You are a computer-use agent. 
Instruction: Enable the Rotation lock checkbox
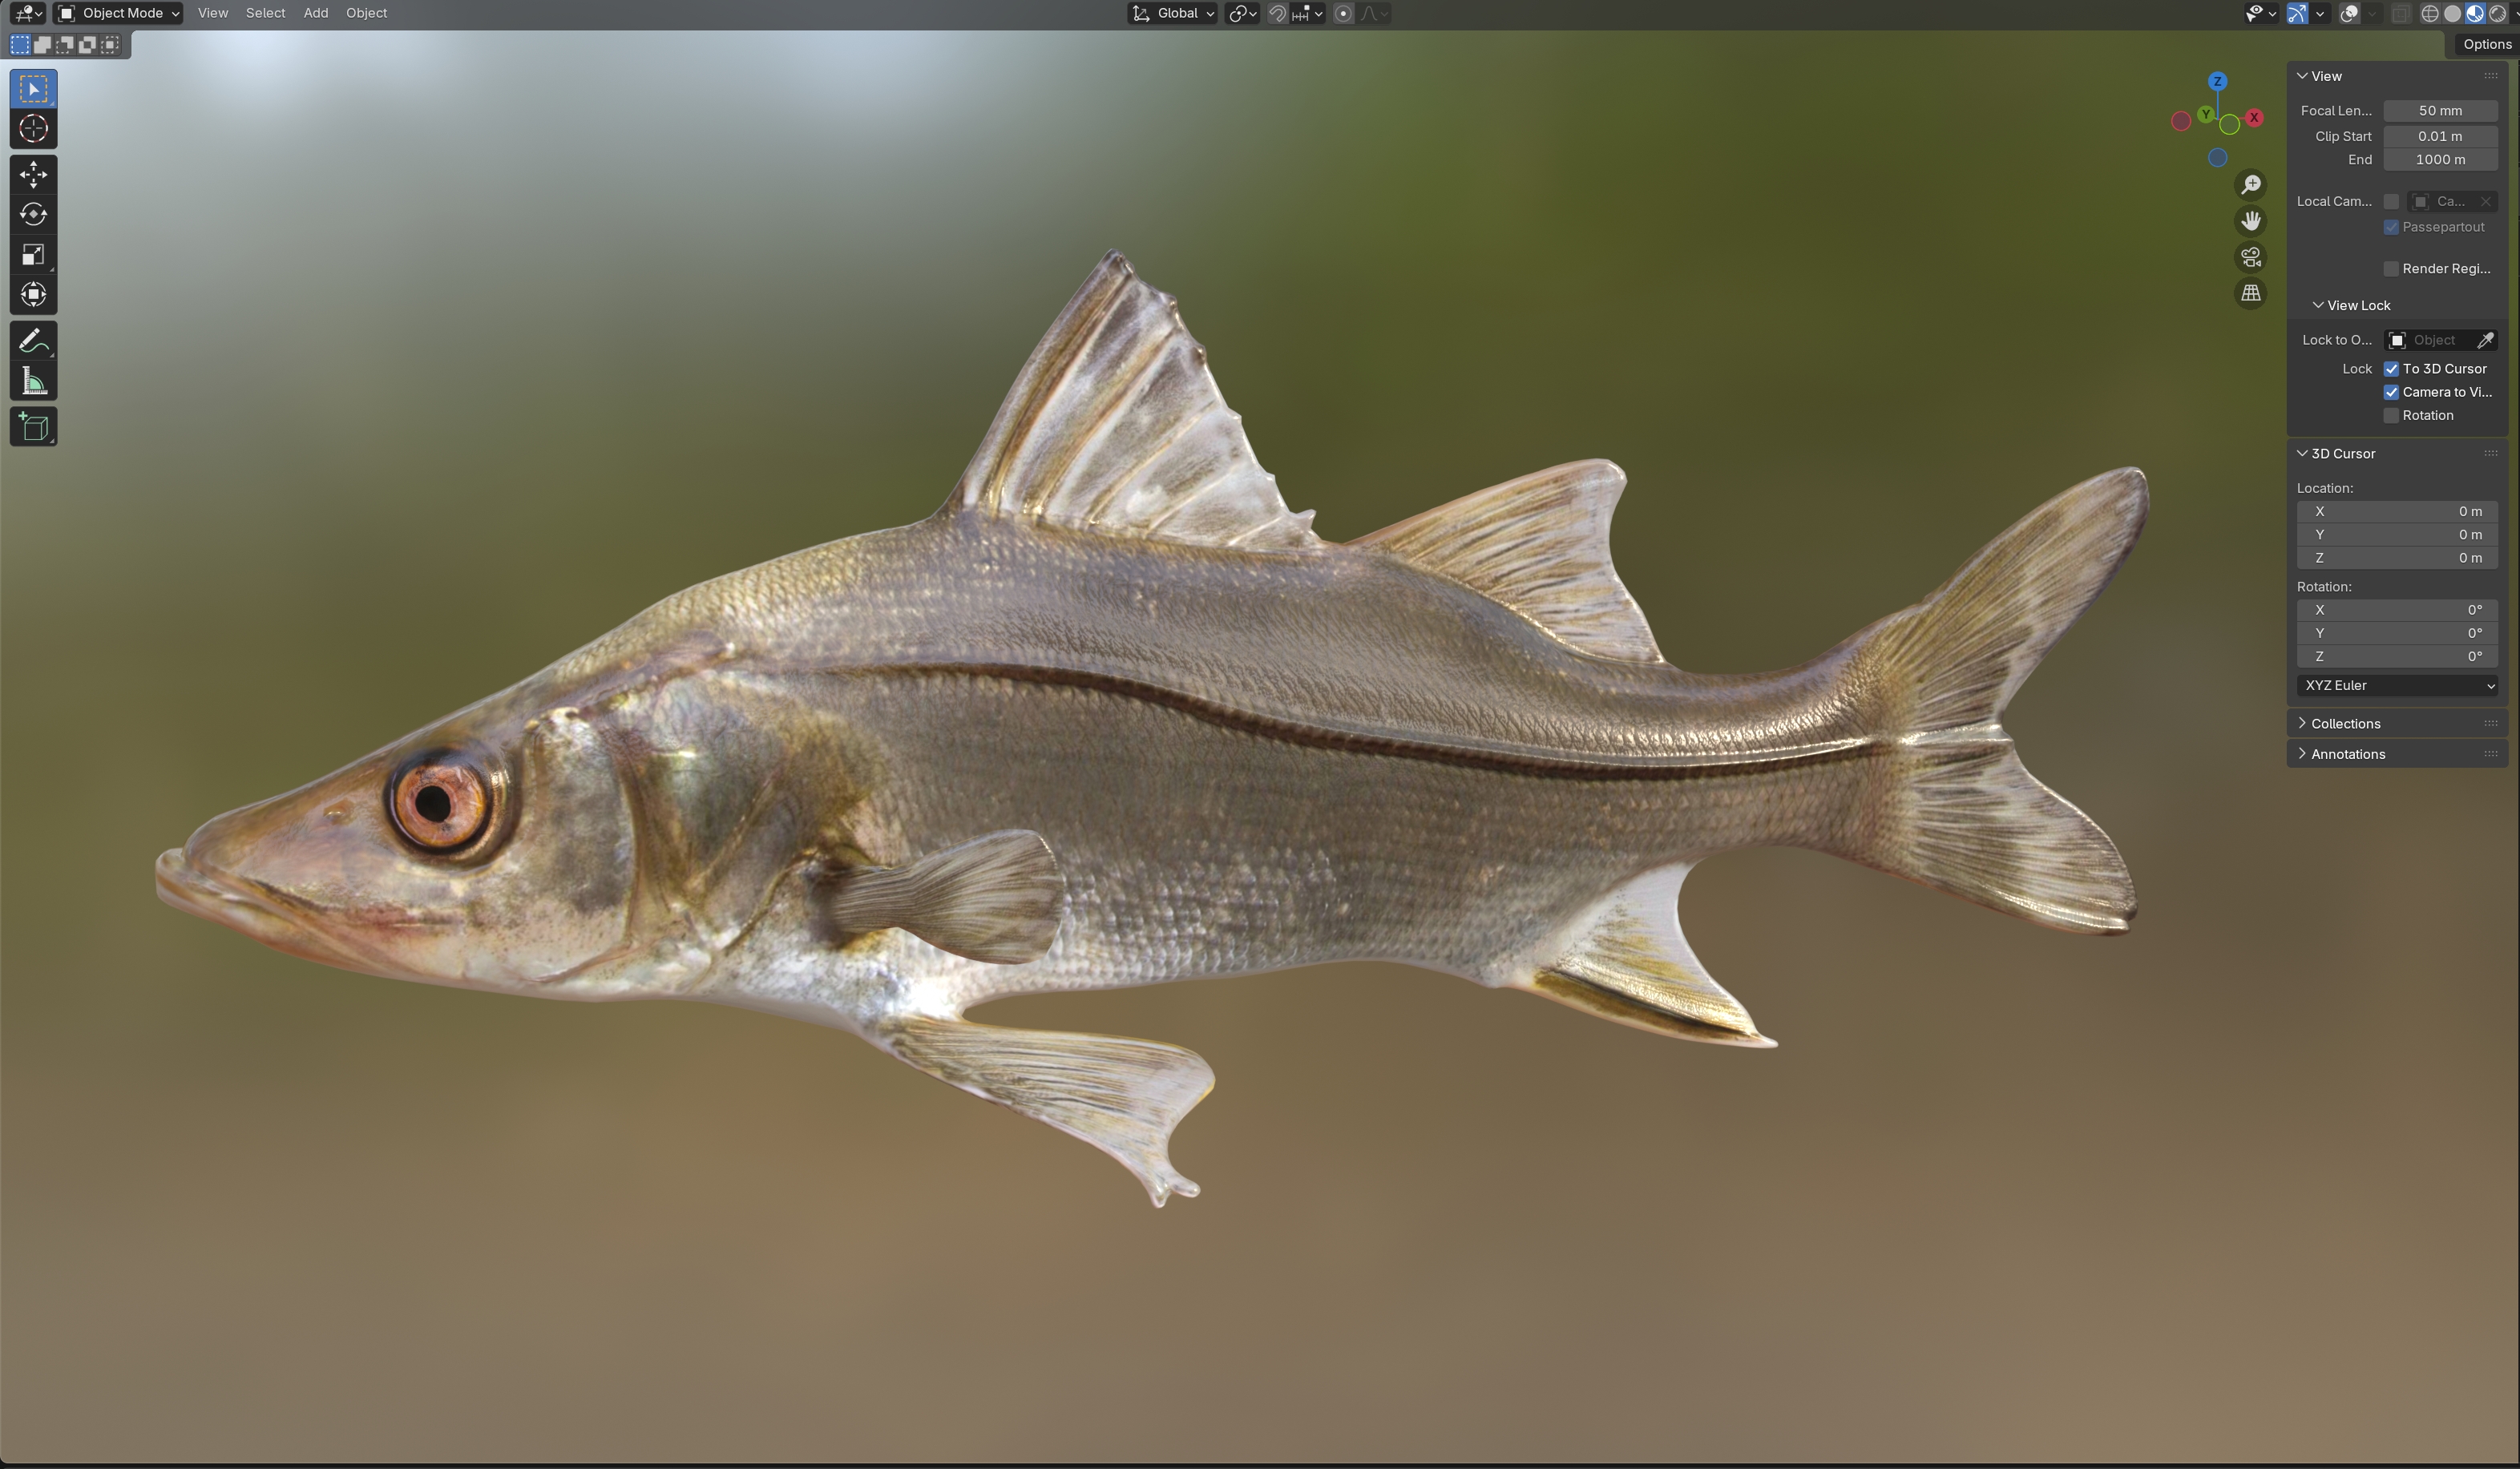point(2391,416)
